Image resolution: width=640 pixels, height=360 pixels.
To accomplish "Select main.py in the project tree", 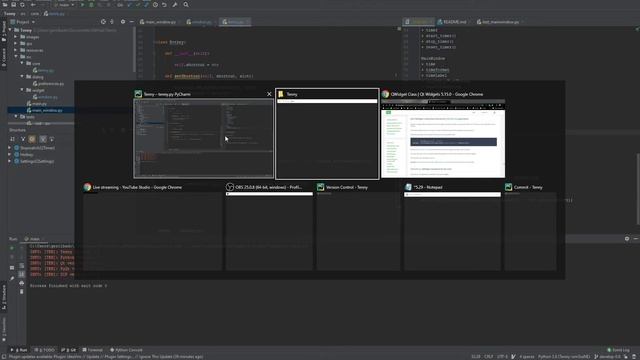I will [37, 104].
